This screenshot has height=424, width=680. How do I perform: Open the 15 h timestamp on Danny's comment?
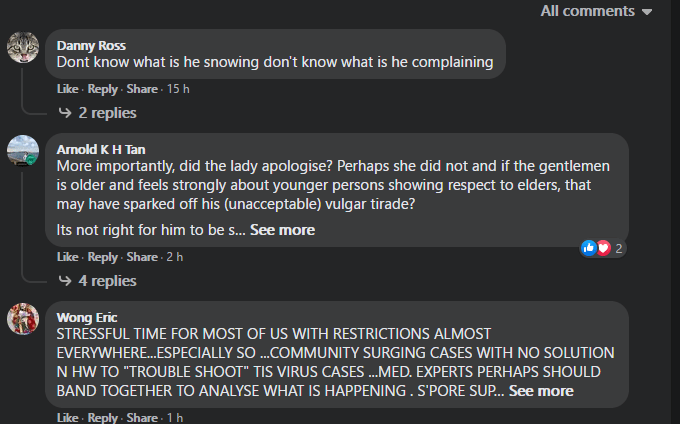click(178, 89)
